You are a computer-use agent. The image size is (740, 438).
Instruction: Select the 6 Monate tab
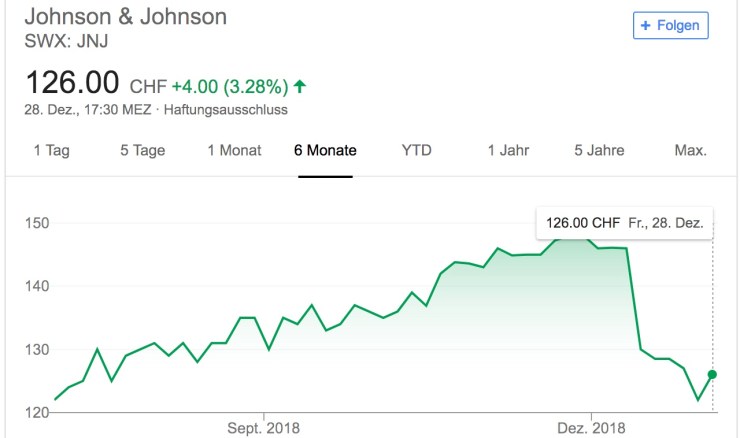(325, 151)
